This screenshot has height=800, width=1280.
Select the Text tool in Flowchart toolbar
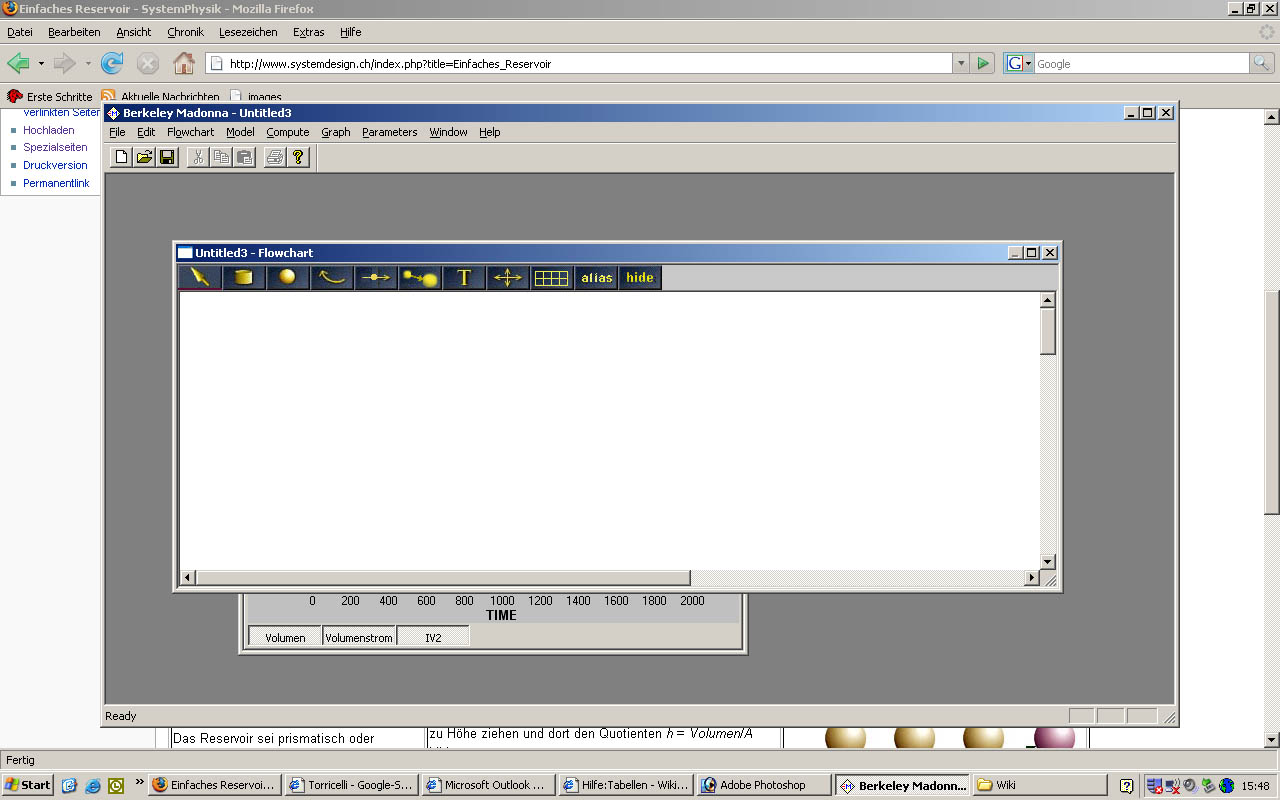(464, 277)
